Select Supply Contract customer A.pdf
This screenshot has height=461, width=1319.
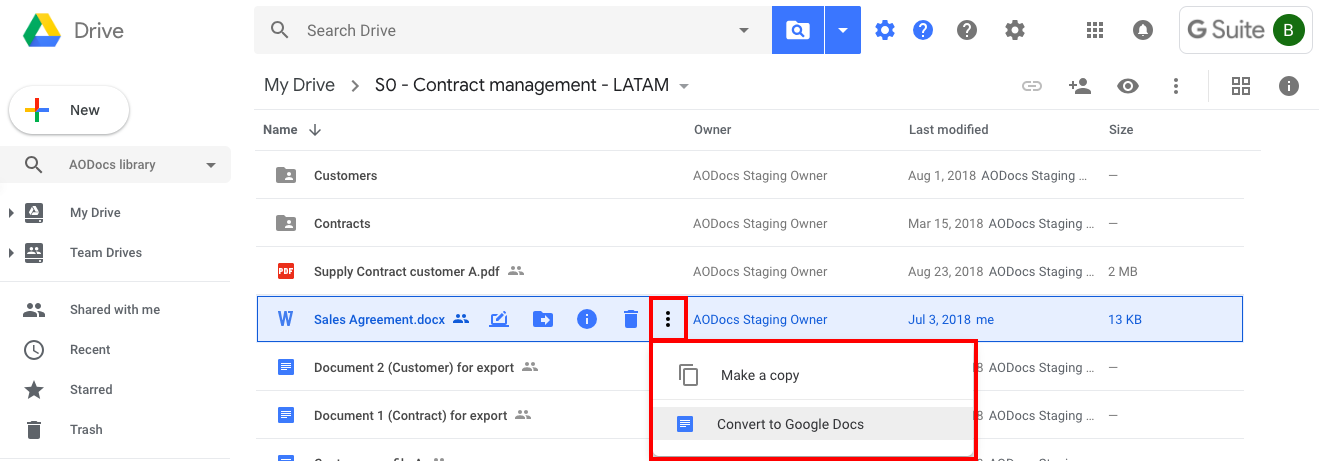pyautogui.click(x=407, y=271)
